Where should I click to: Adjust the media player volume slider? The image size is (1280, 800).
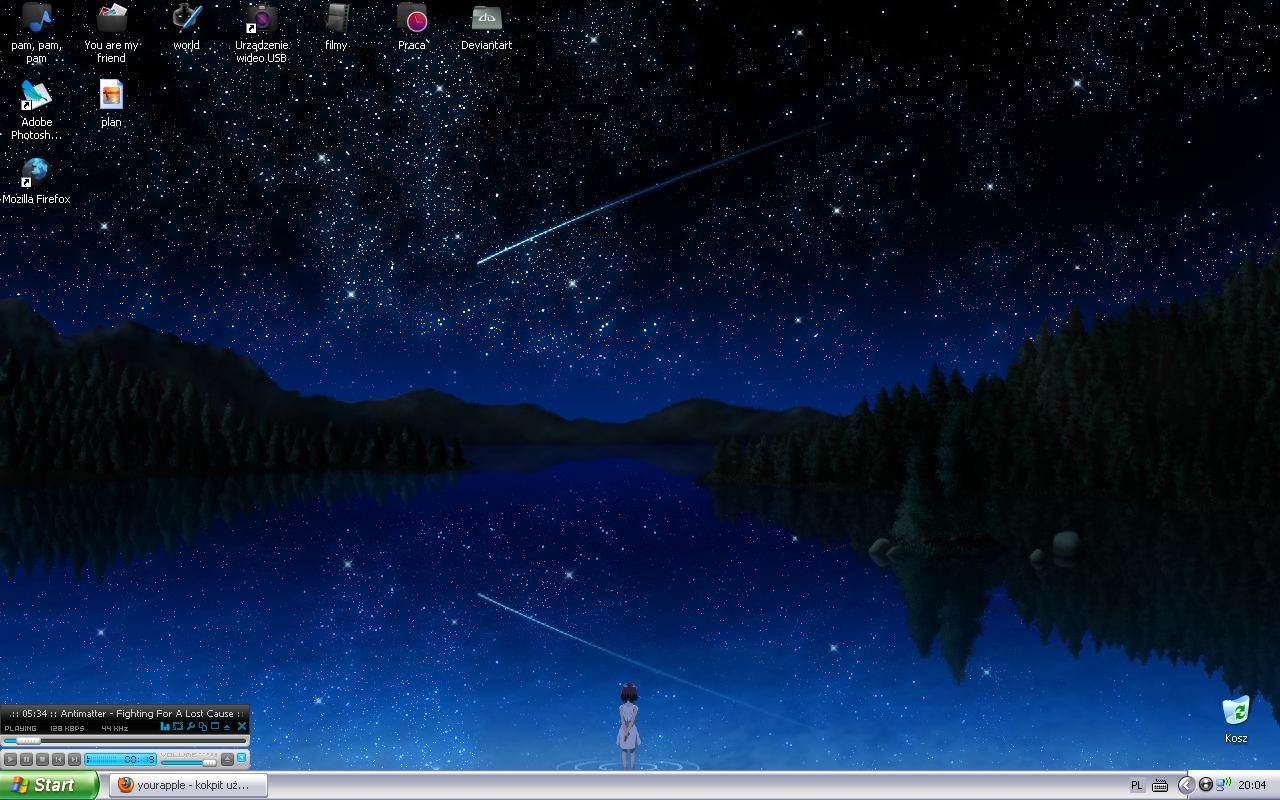[x=188, y=763]
